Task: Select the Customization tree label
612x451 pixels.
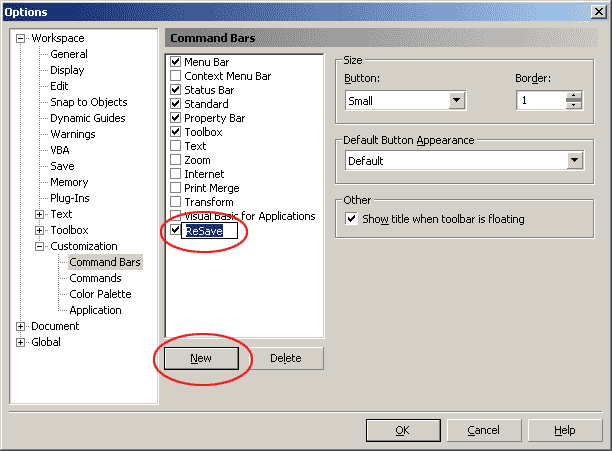Action: 84,247
